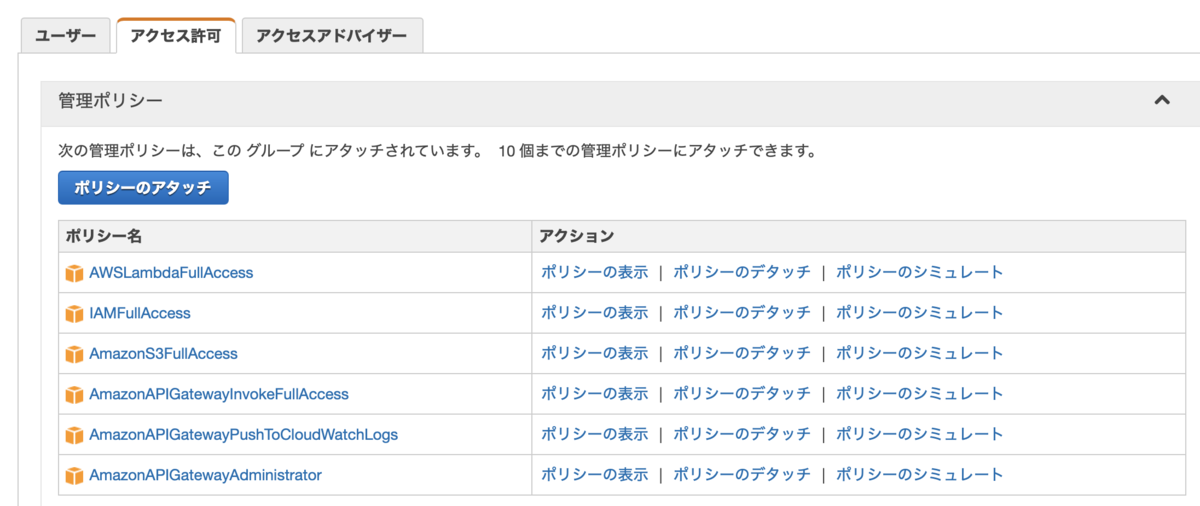This screenshot has width=1200, height=506.
Task: Detach policy in AmazonS3FullAccess row
Action: click(x=741, y=353)
